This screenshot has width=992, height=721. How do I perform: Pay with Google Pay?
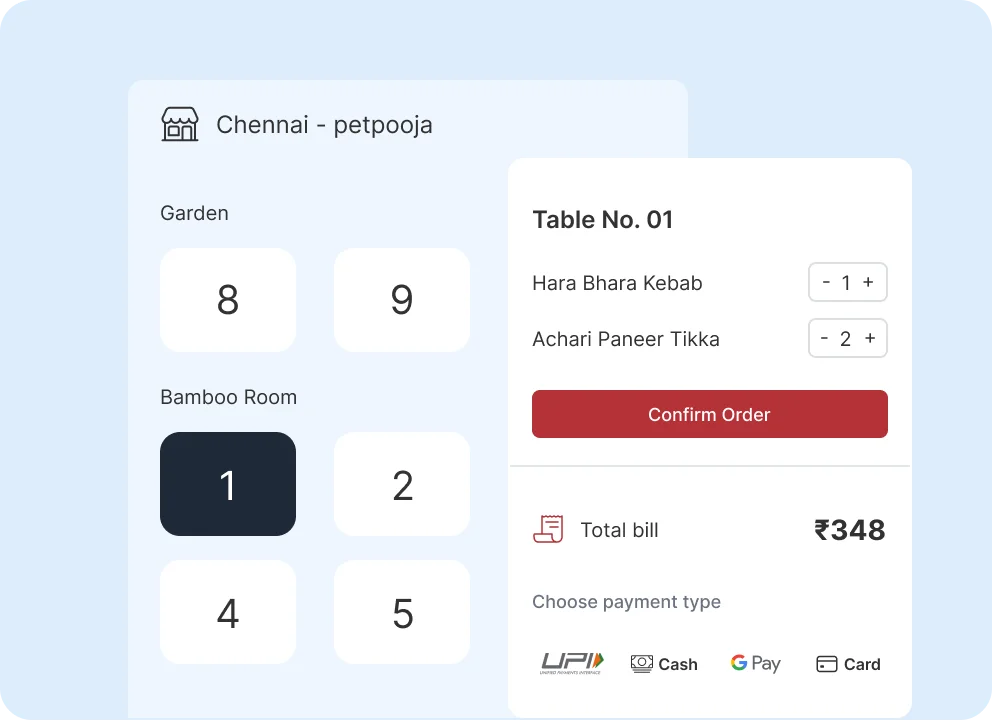(755, 663)
